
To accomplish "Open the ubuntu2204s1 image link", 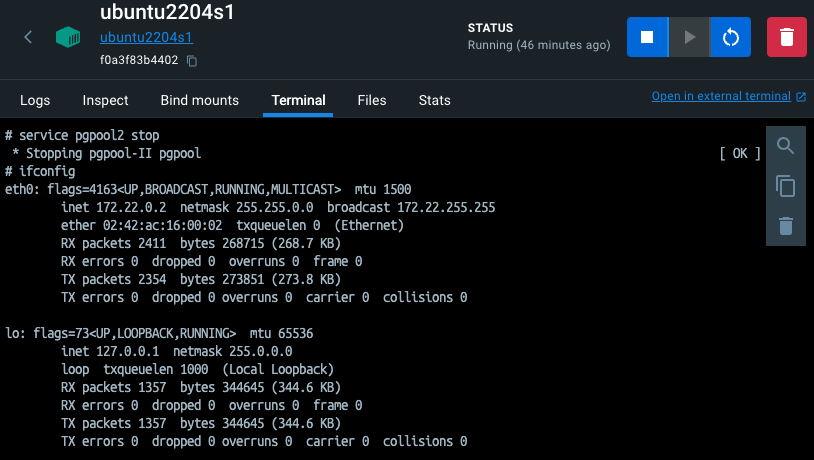I will [x=146, y=38].
